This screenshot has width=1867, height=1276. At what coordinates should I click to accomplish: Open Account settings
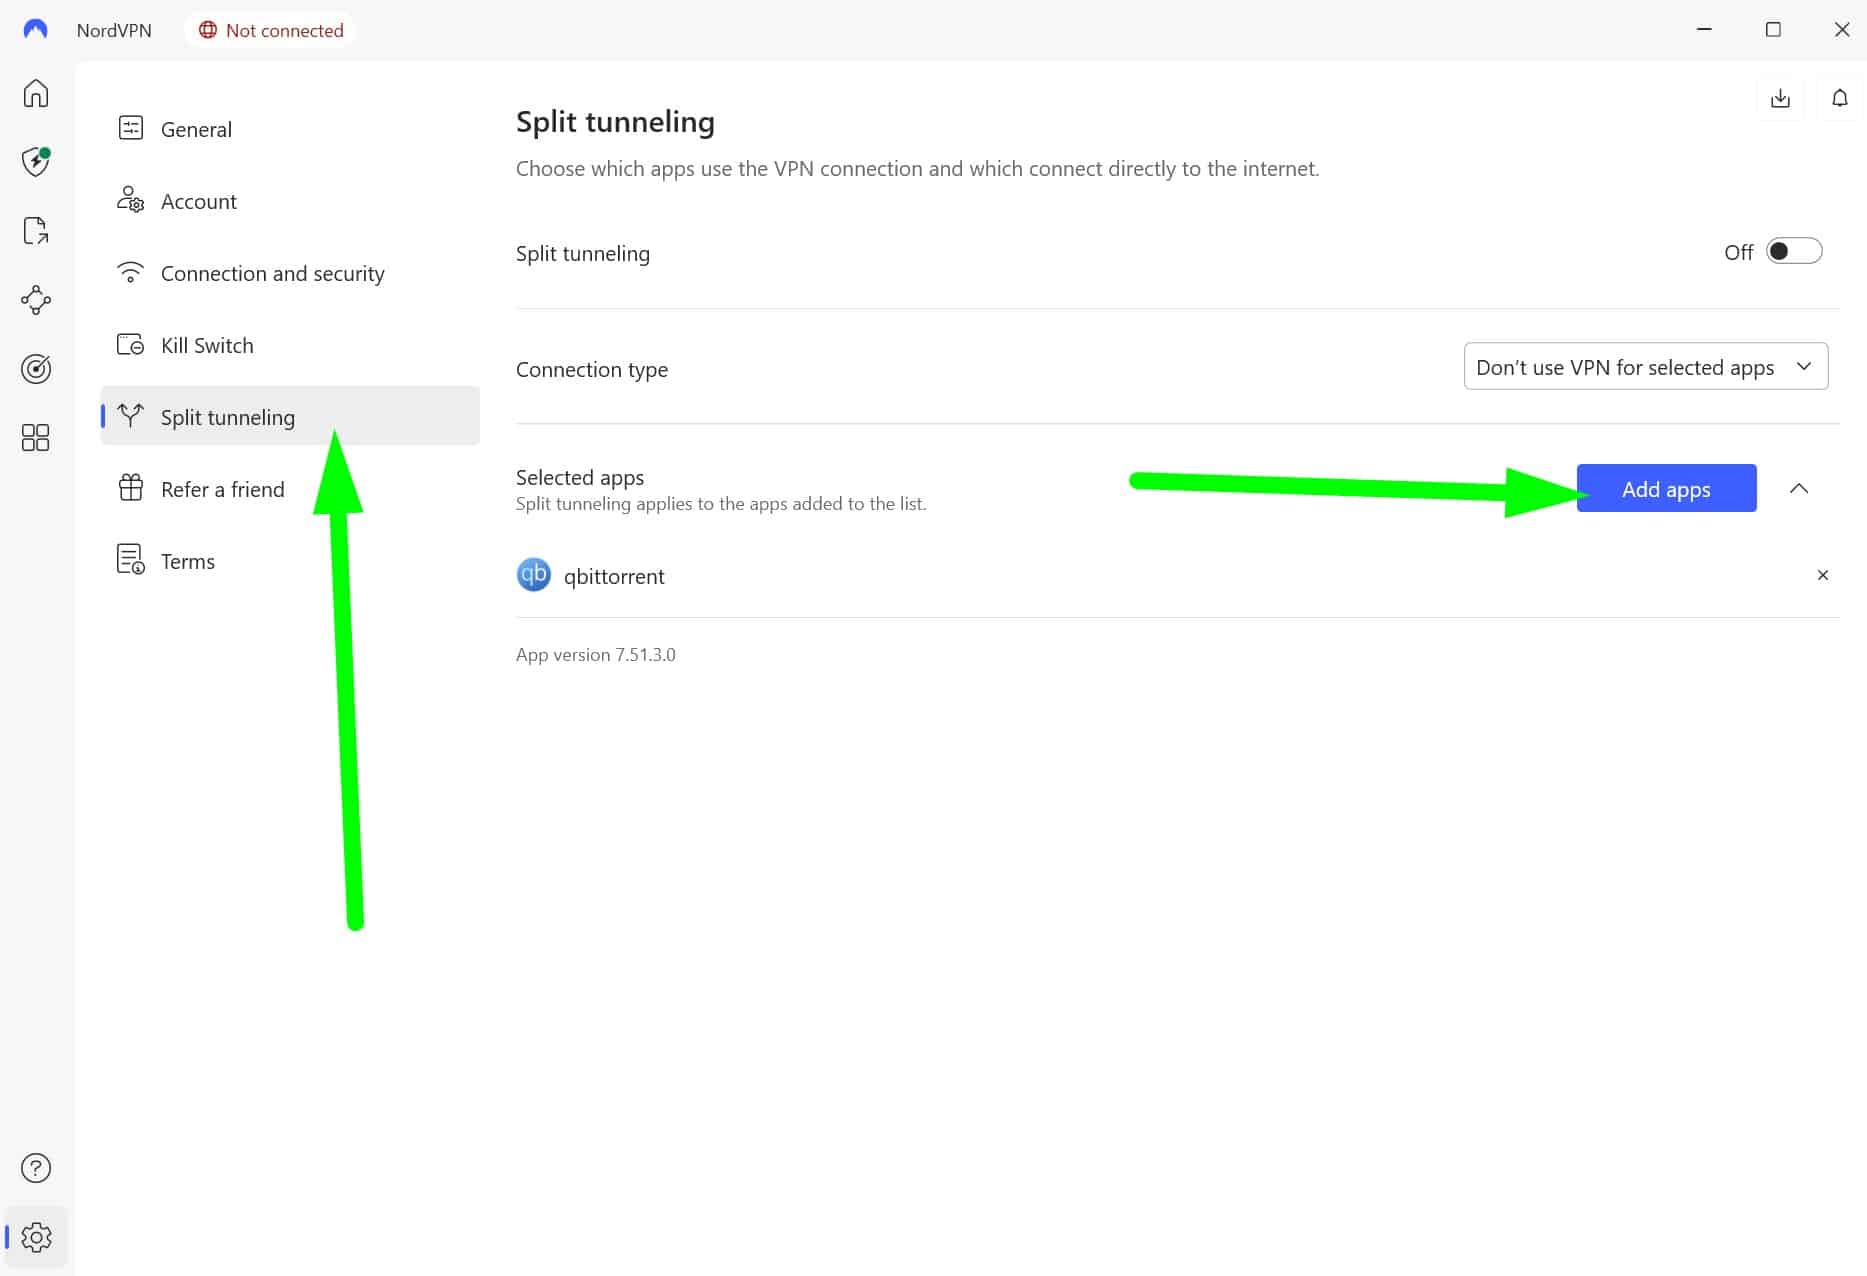(x=290, y=201)
